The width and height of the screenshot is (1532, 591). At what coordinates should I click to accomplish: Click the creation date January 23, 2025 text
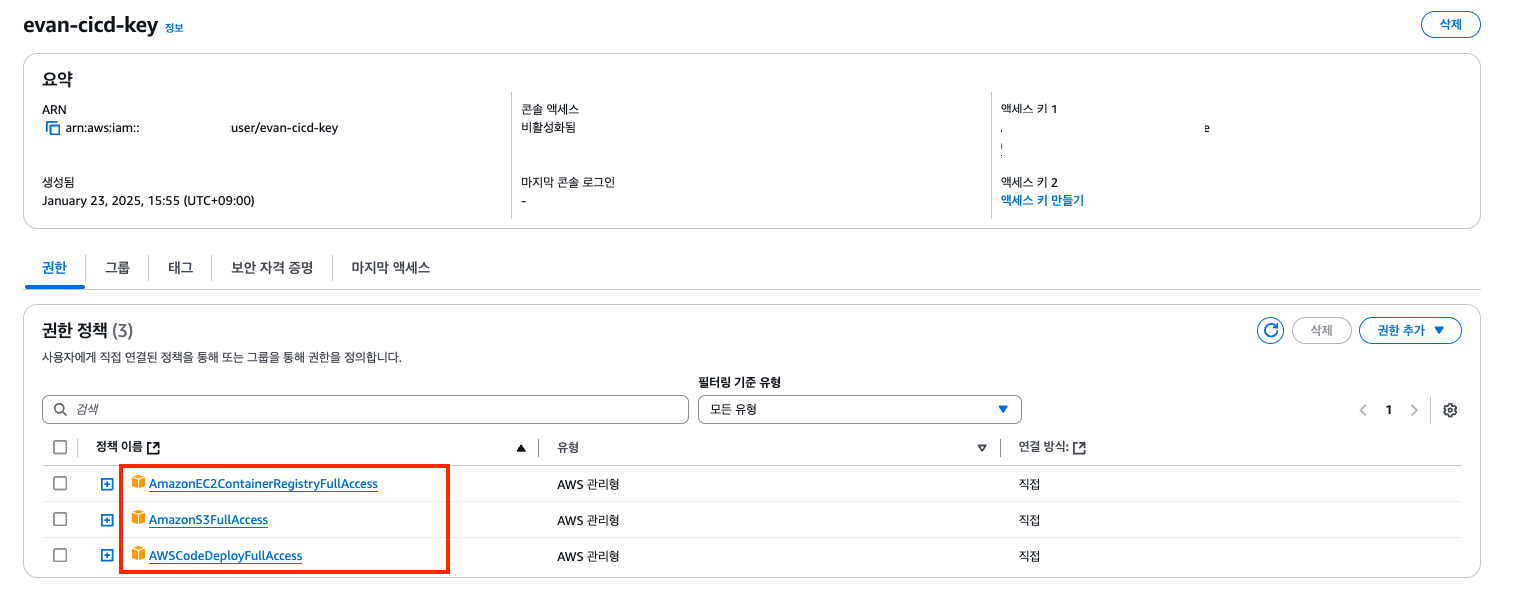click(x=148, y=200)
